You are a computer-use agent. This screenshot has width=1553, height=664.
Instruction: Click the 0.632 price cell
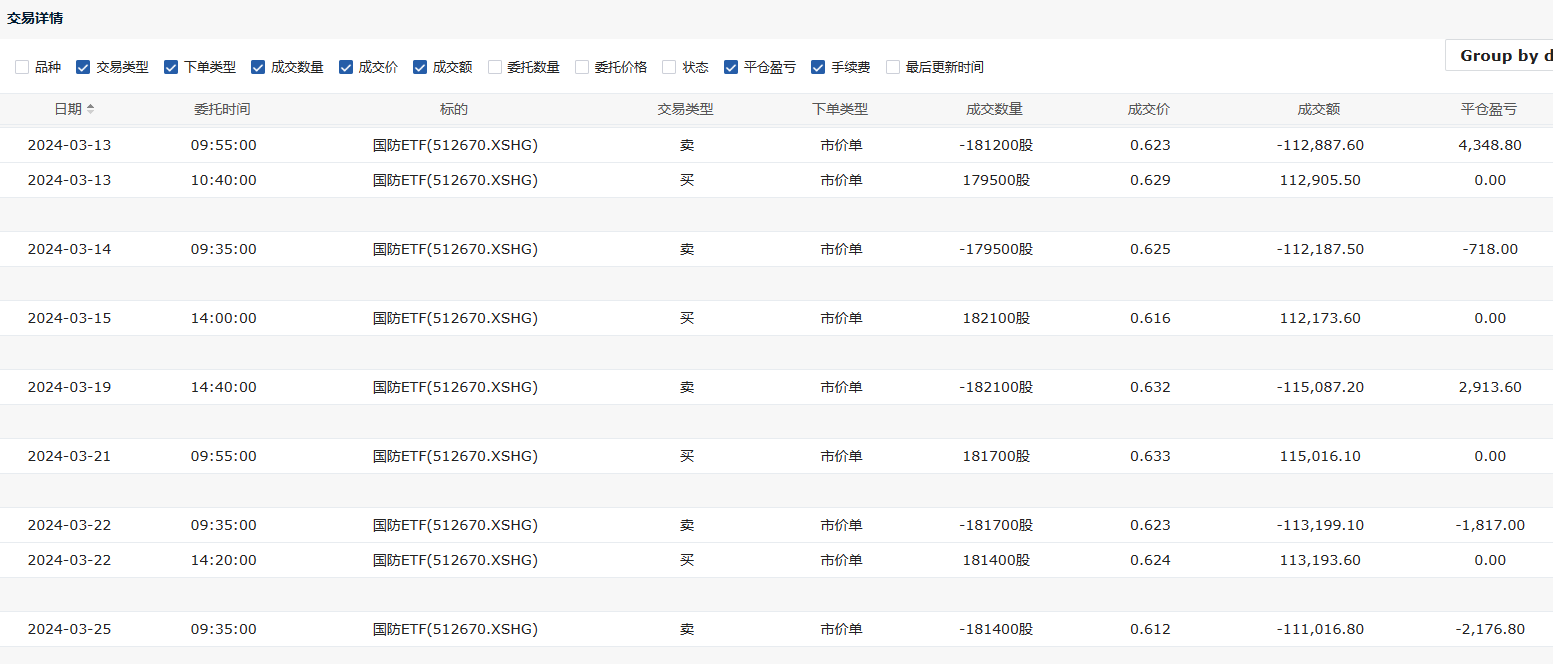[x=1150, y=387]
